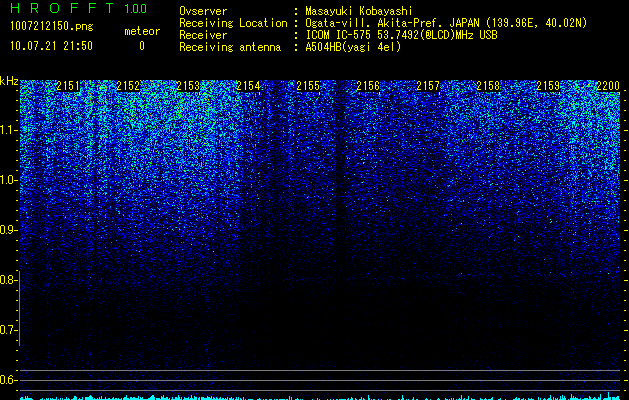Click the cyan signal level graph at bottom

coord(321,397)
